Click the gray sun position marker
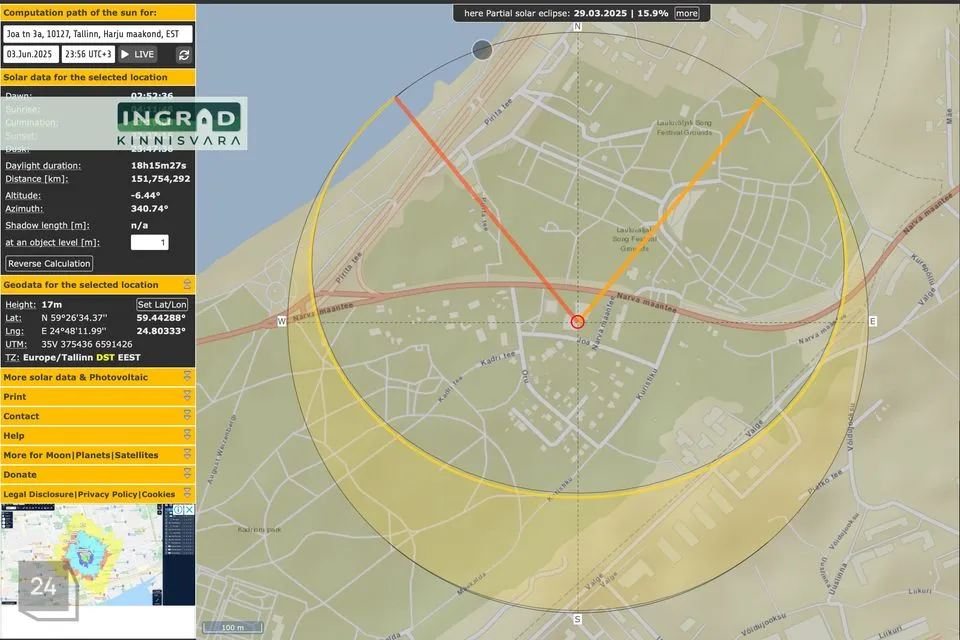This screenshot has width=960, height=640. [x=482, y=50]
